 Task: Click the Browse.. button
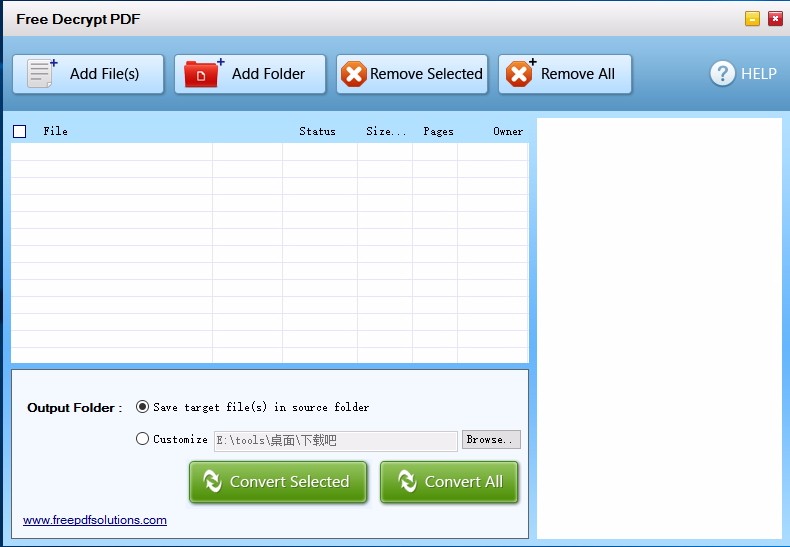[x=491, y=439]
